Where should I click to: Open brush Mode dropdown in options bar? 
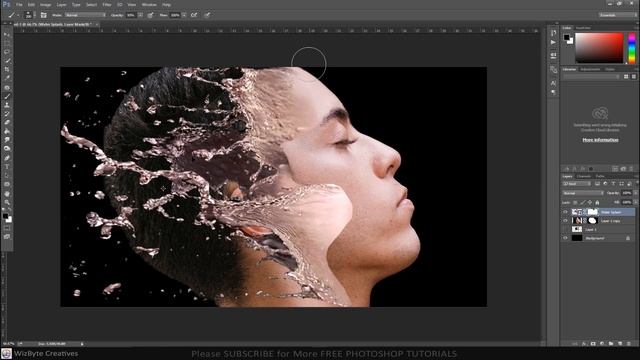[x=85, y=15]
